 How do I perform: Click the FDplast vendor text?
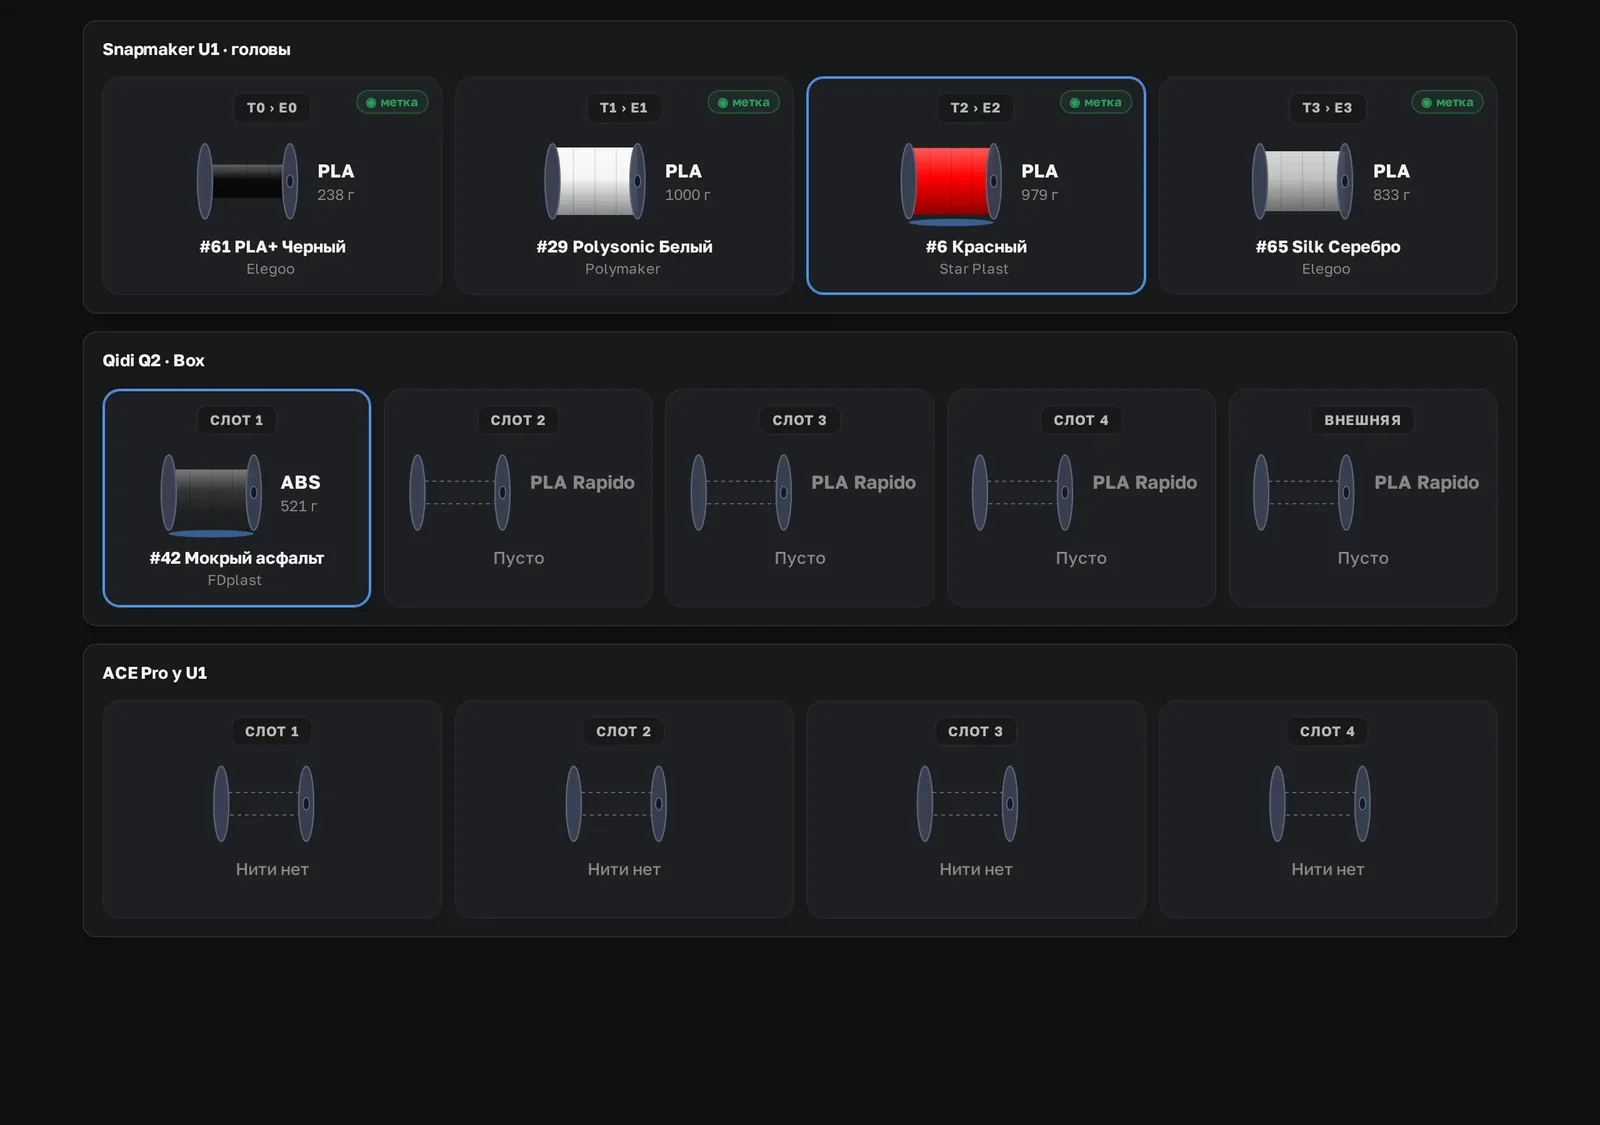coord(235,580)
